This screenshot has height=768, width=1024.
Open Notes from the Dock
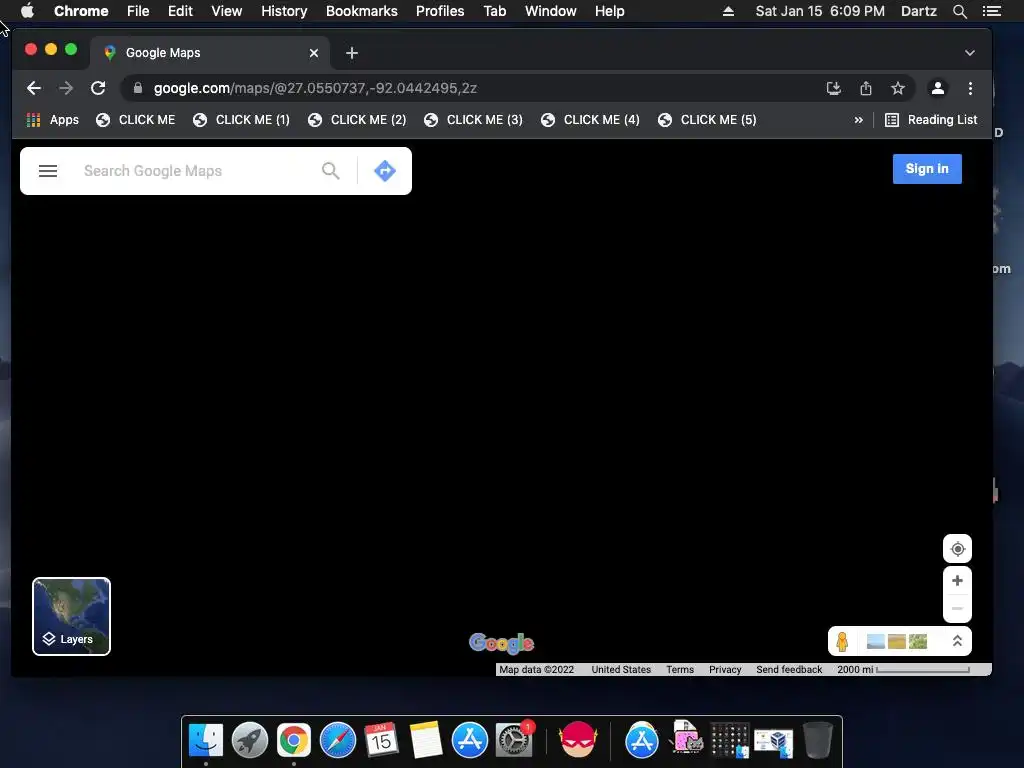[x=426, y=740]
